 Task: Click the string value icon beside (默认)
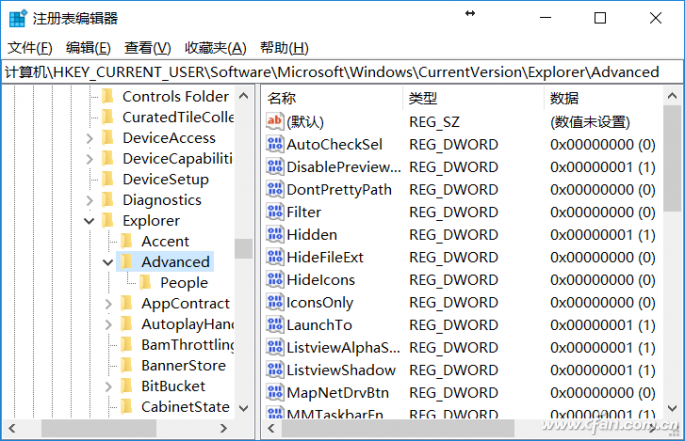[x=275, y=121]
